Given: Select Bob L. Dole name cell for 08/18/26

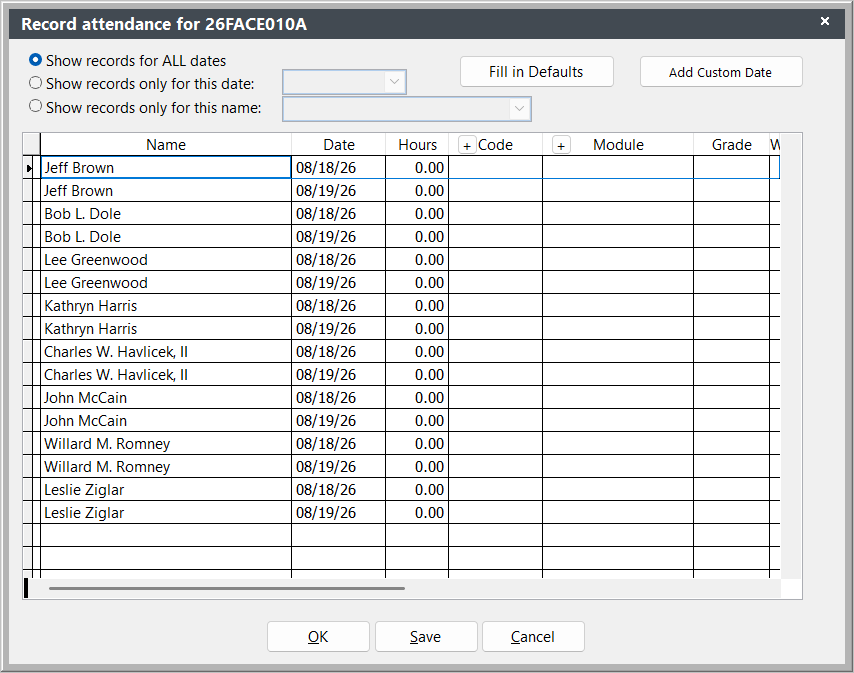Looking at the screenshot, I should [166, 213].
